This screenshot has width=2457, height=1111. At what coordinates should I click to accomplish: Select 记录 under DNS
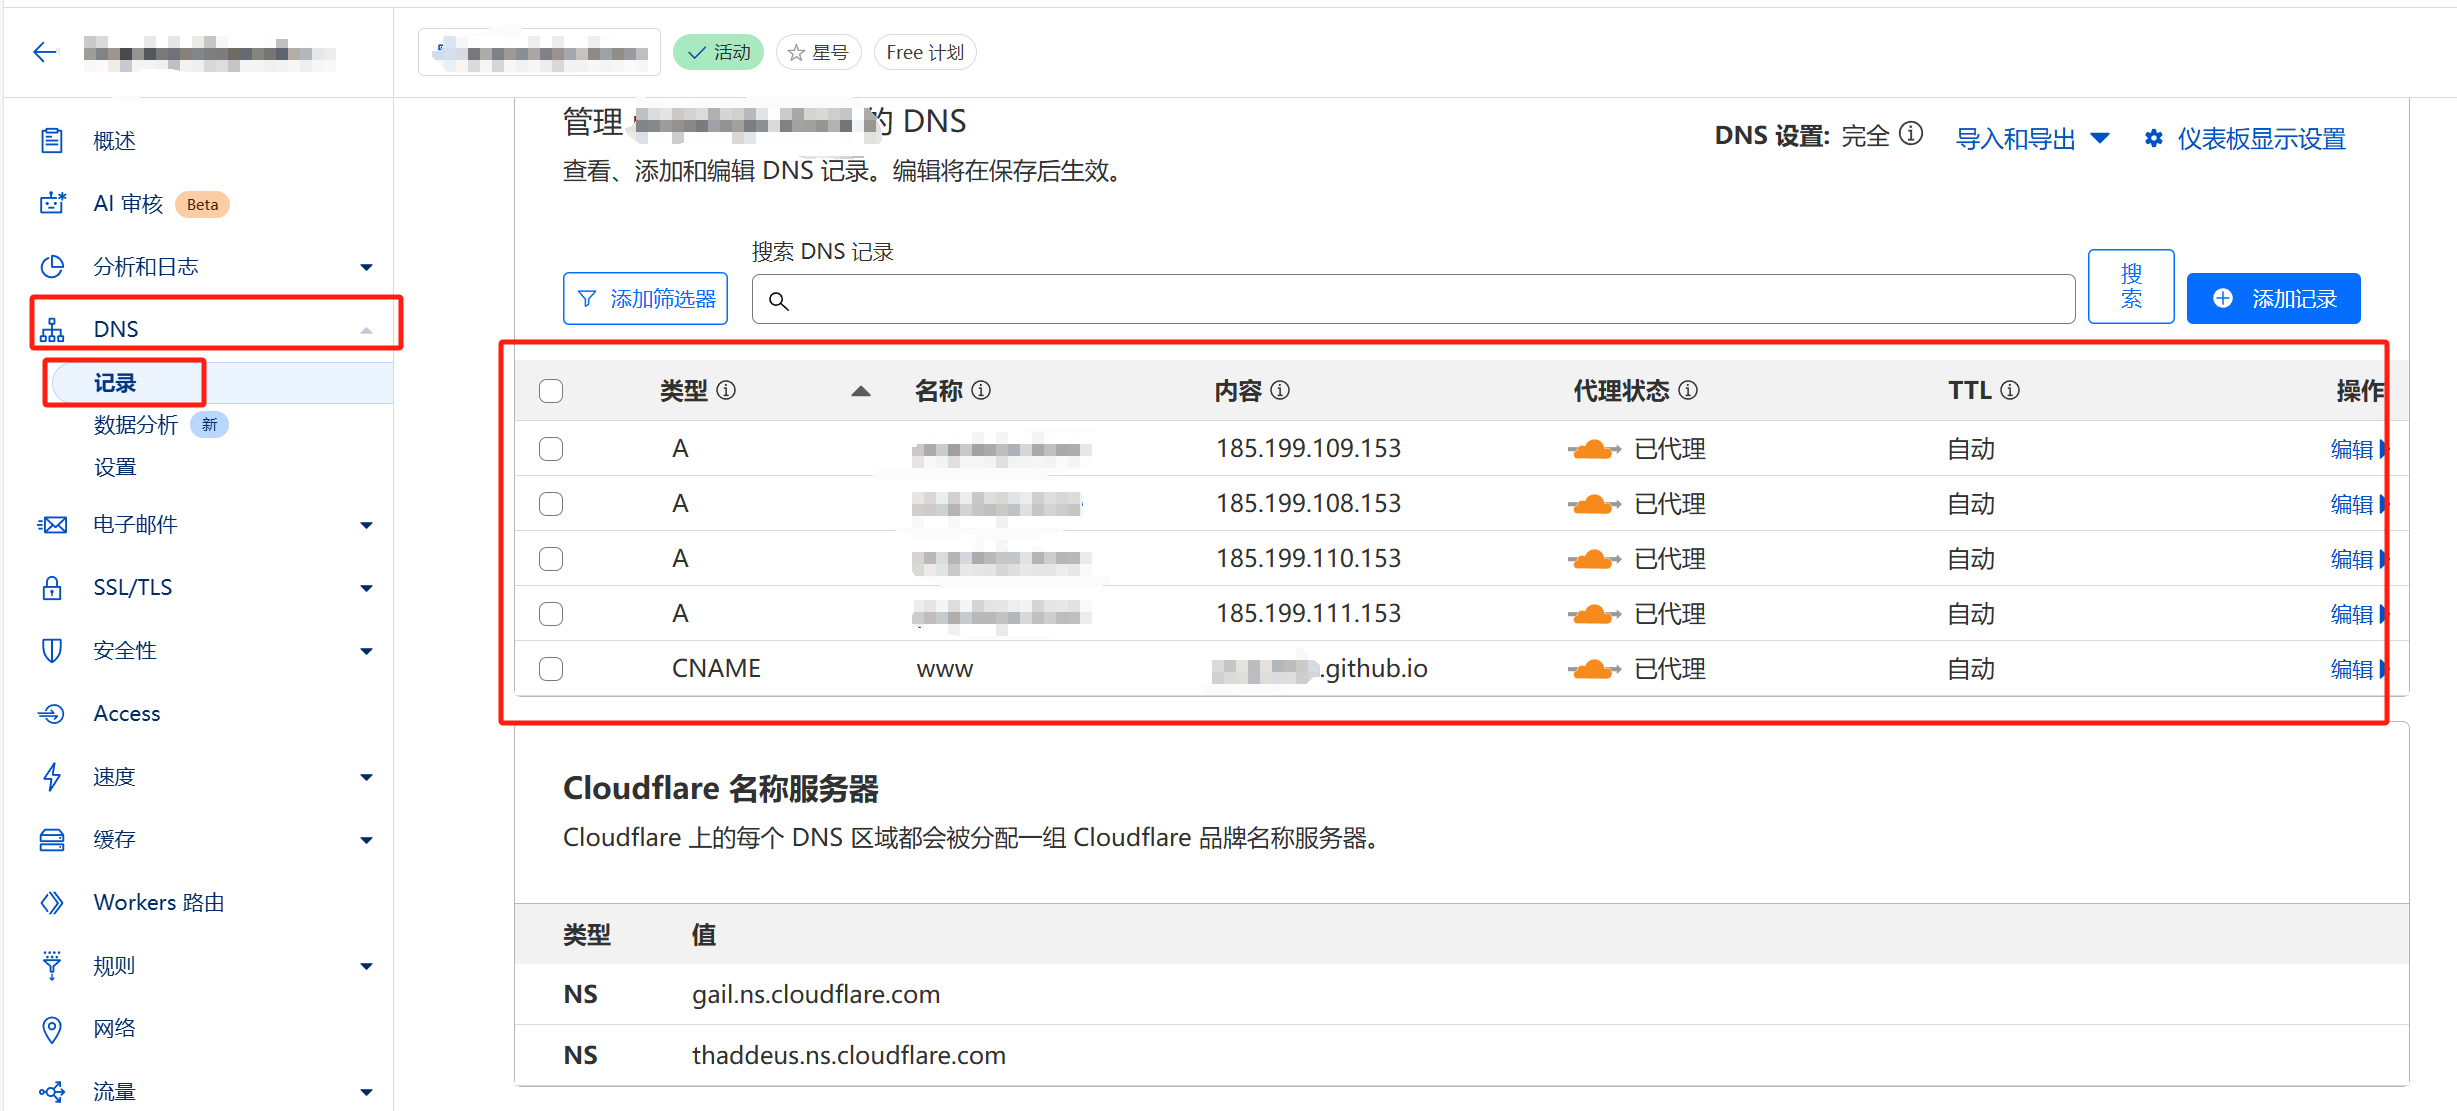coord(115,383)
